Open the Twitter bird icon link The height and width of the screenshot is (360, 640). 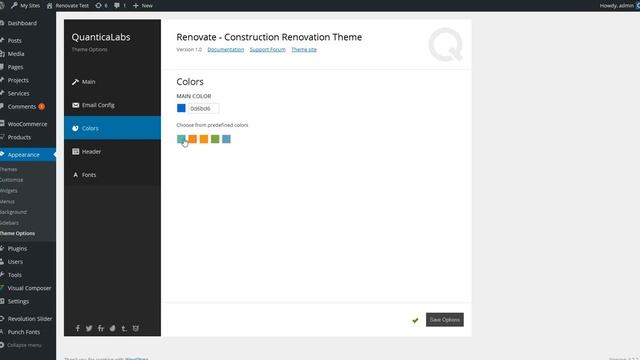click(x=89, y=328)
